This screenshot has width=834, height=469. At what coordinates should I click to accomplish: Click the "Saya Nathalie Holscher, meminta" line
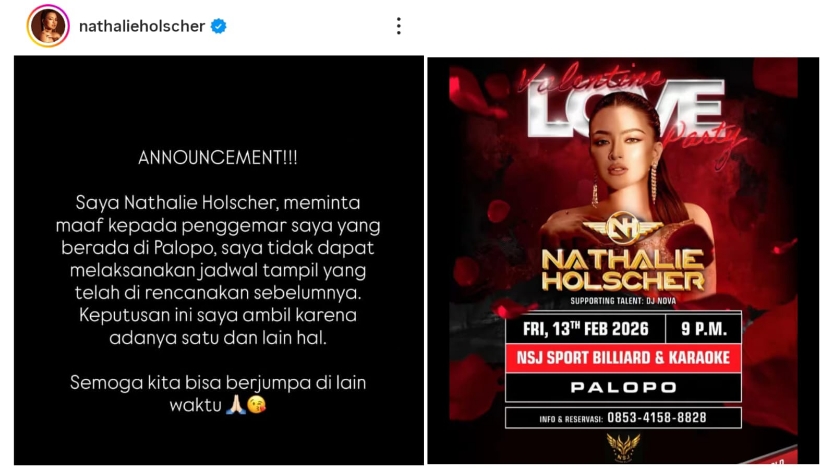(218, 203)
